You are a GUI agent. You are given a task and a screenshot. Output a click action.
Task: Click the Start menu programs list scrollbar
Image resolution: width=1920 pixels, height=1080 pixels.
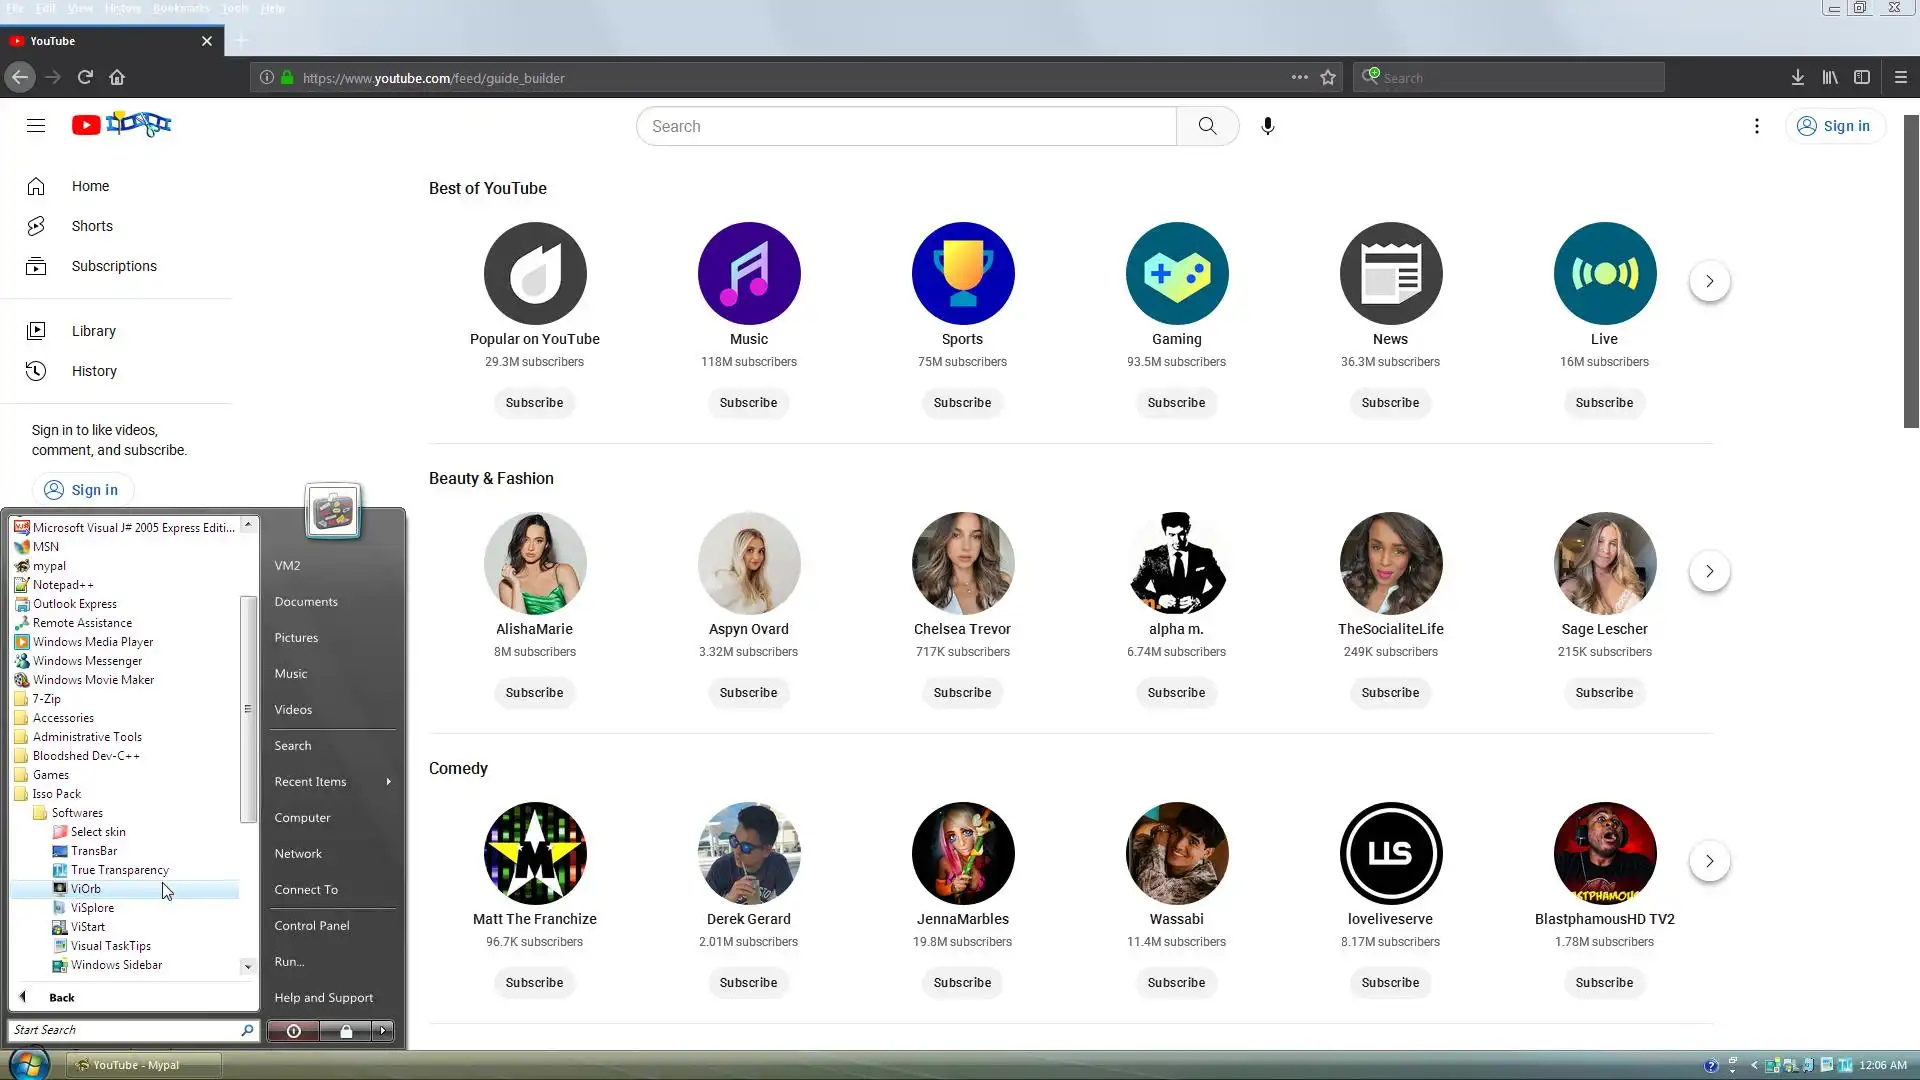(247, 709)
